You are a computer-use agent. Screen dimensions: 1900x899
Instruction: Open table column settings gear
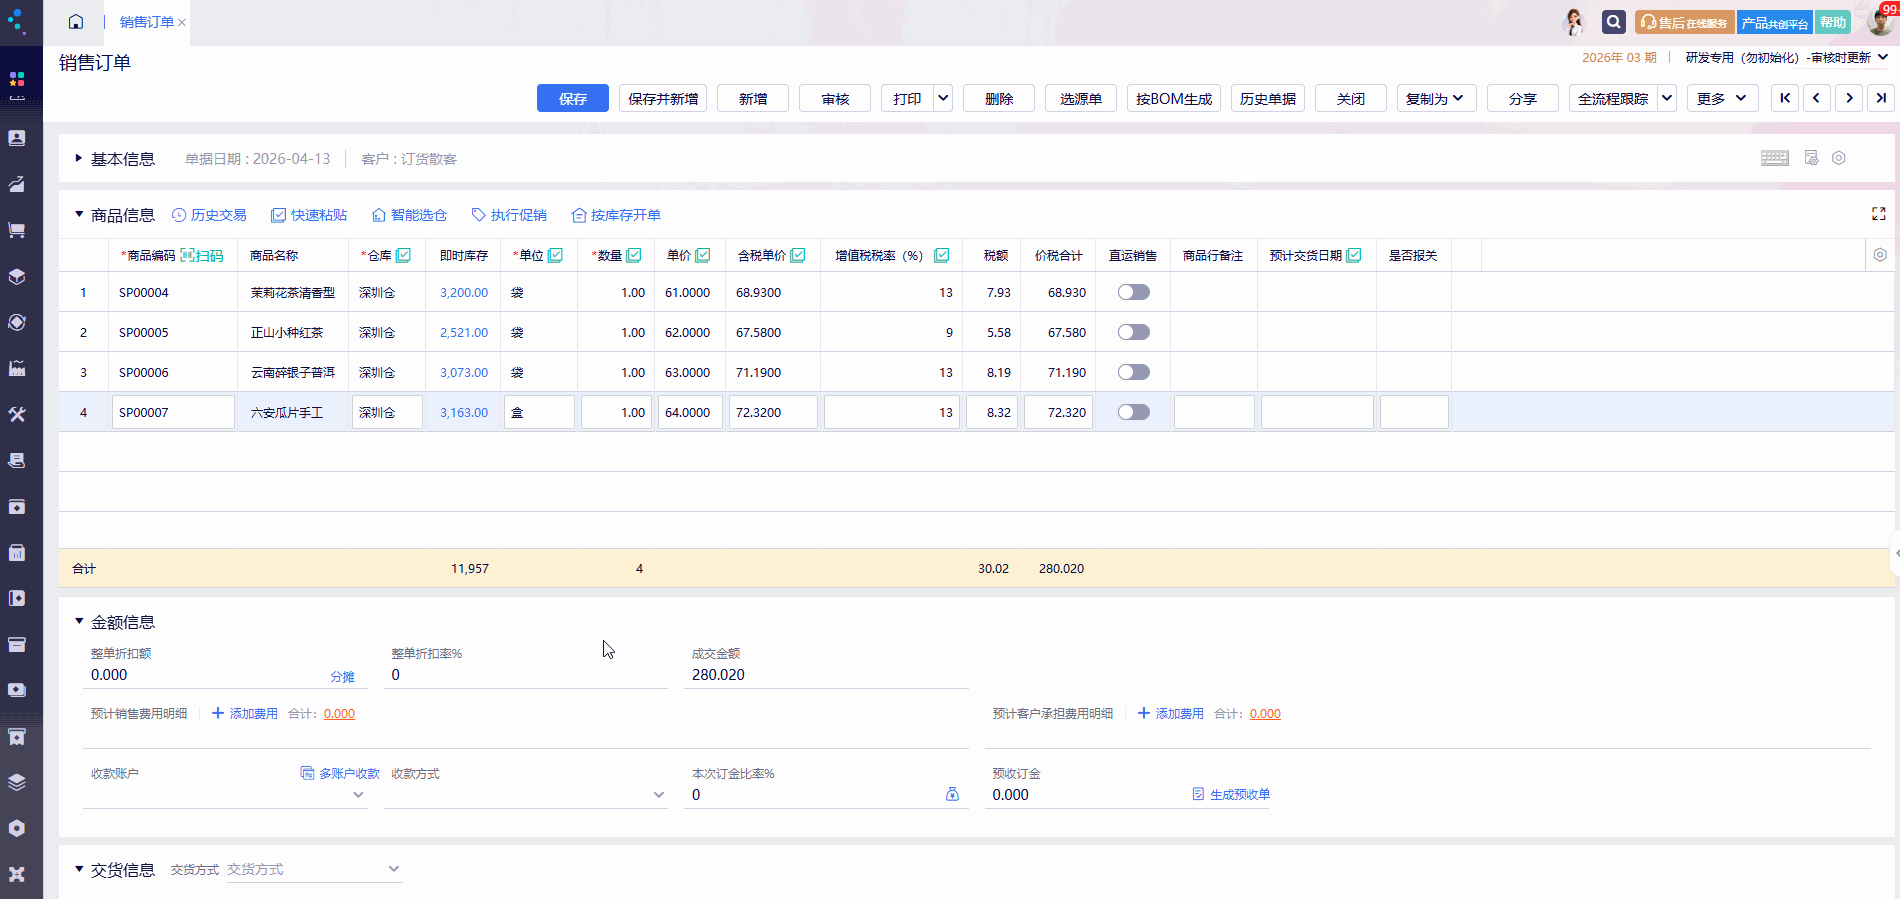click(1880, 255)
